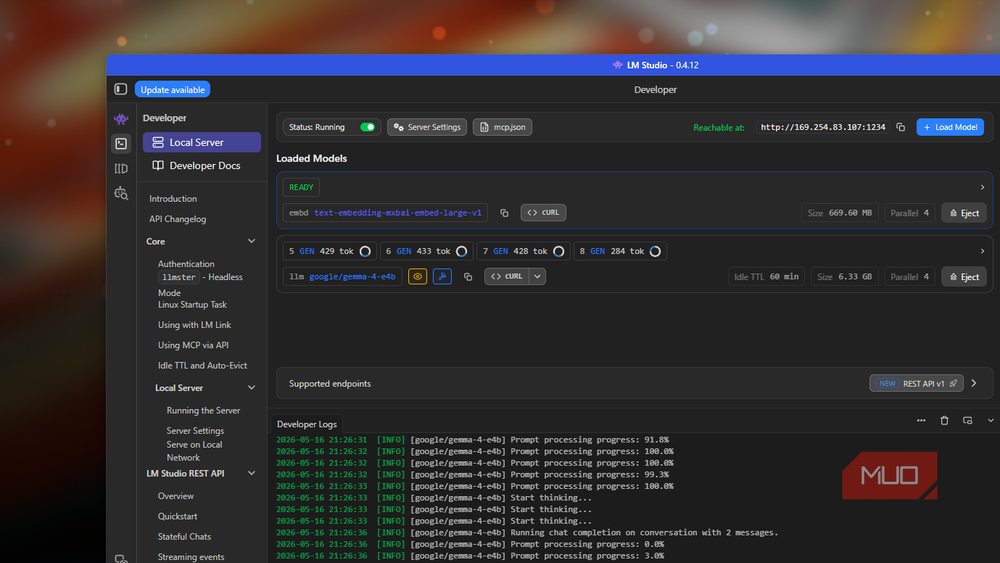1000x563 pixels.
Task: Open the Authentication docs page
Action: pyautogui.click(x=186, y=264)
